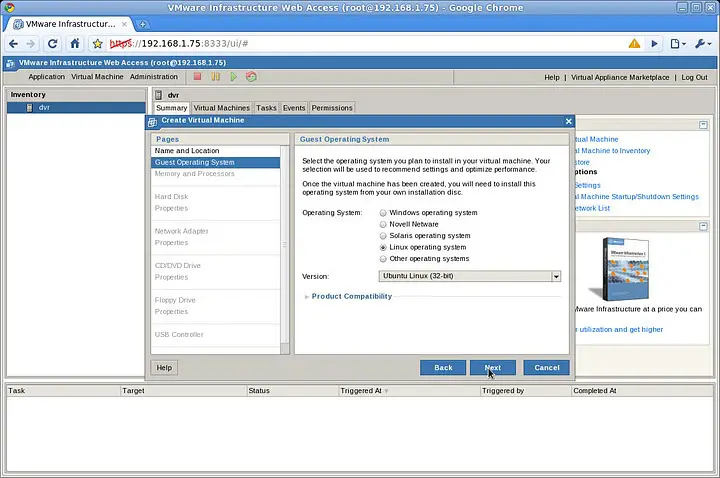Viewport: 720px width, 478px height.
Task: Switch to the Events tab
Action: pyautogui.click(x=294, y=108)
